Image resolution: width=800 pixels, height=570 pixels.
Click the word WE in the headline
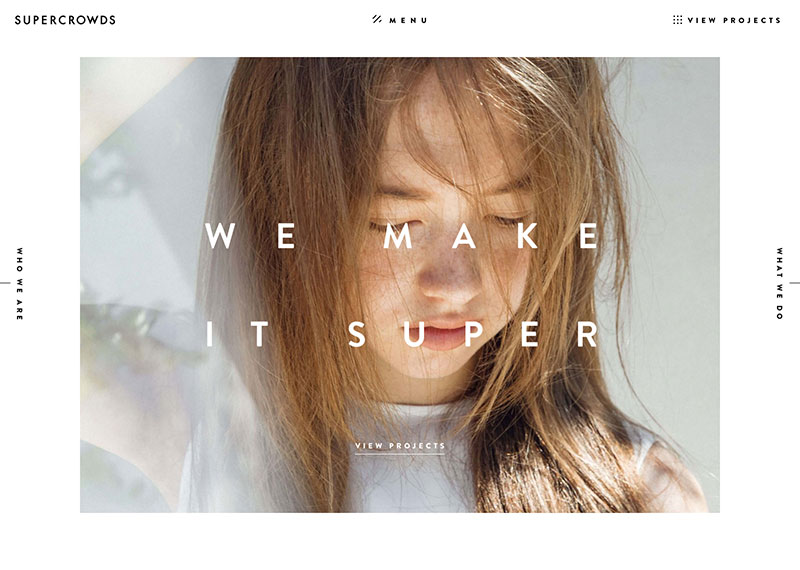[x=250, y=235]
